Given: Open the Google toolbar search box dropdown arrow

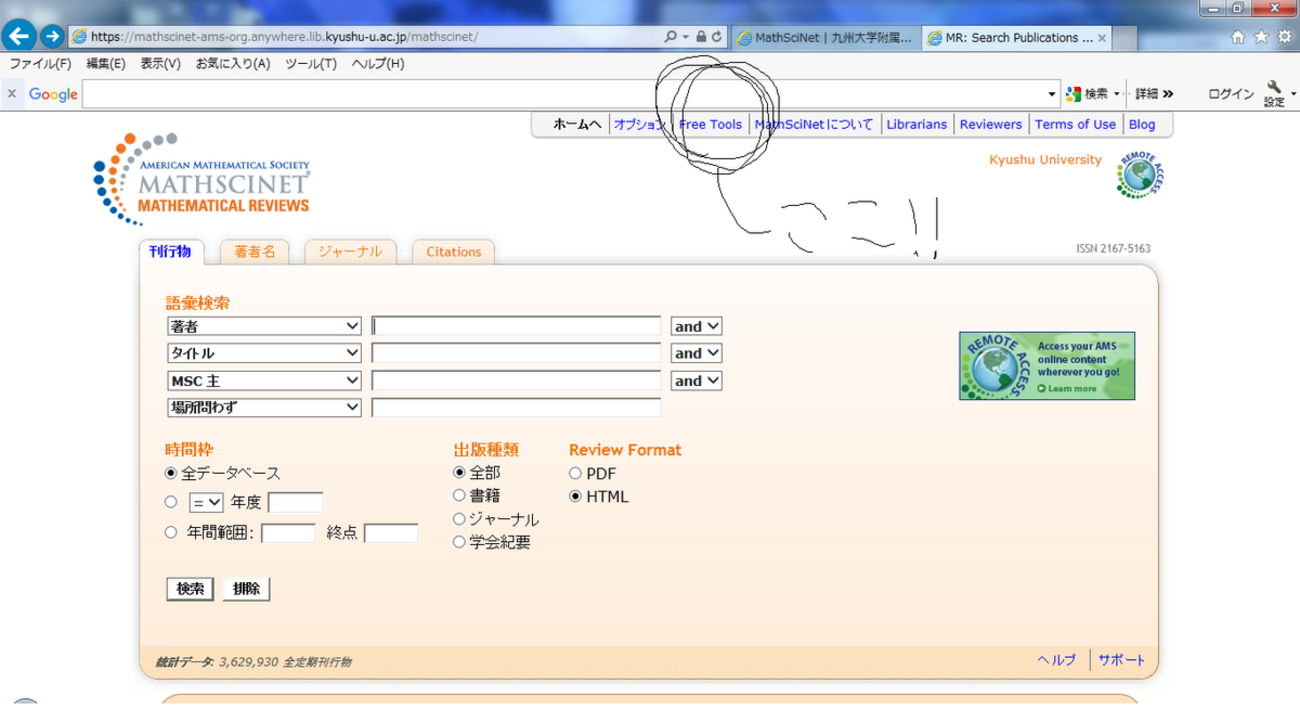Looking at the screenshot, I should 1052,94.
